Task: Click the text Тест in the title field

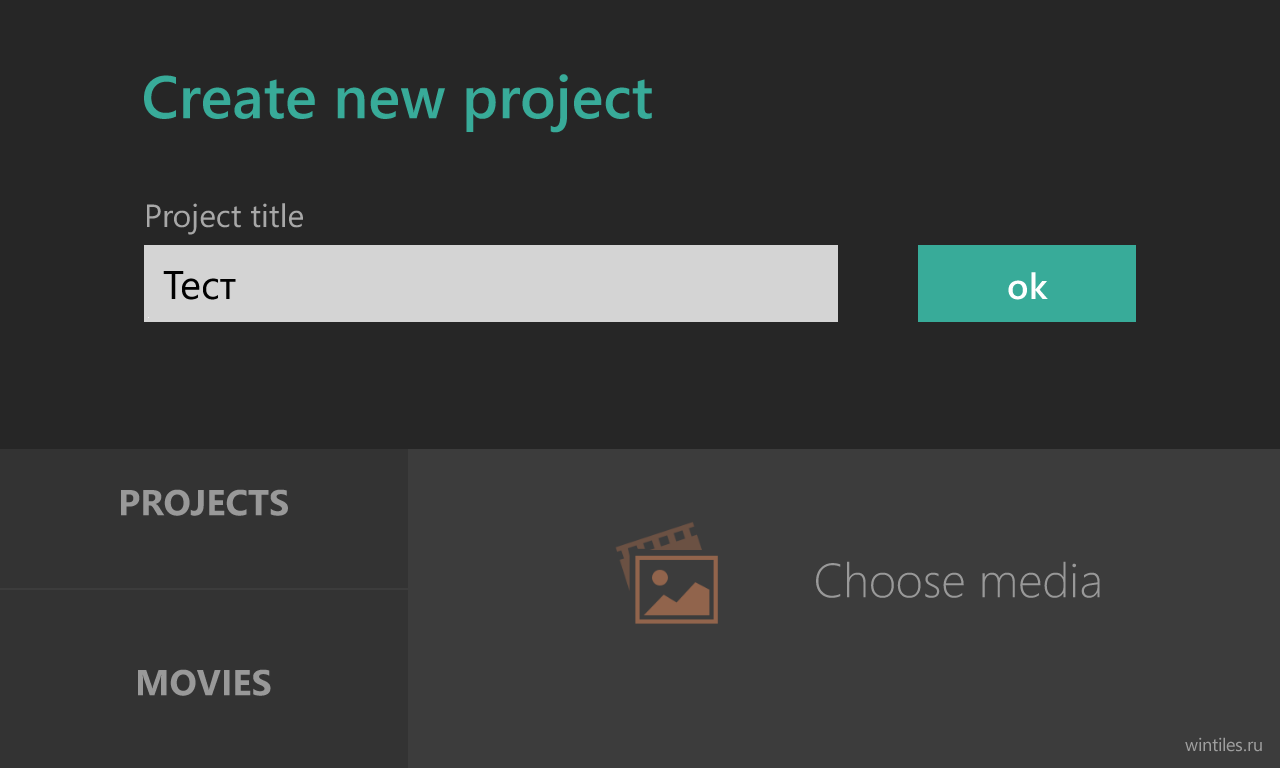Action: [x=200, y=286]
